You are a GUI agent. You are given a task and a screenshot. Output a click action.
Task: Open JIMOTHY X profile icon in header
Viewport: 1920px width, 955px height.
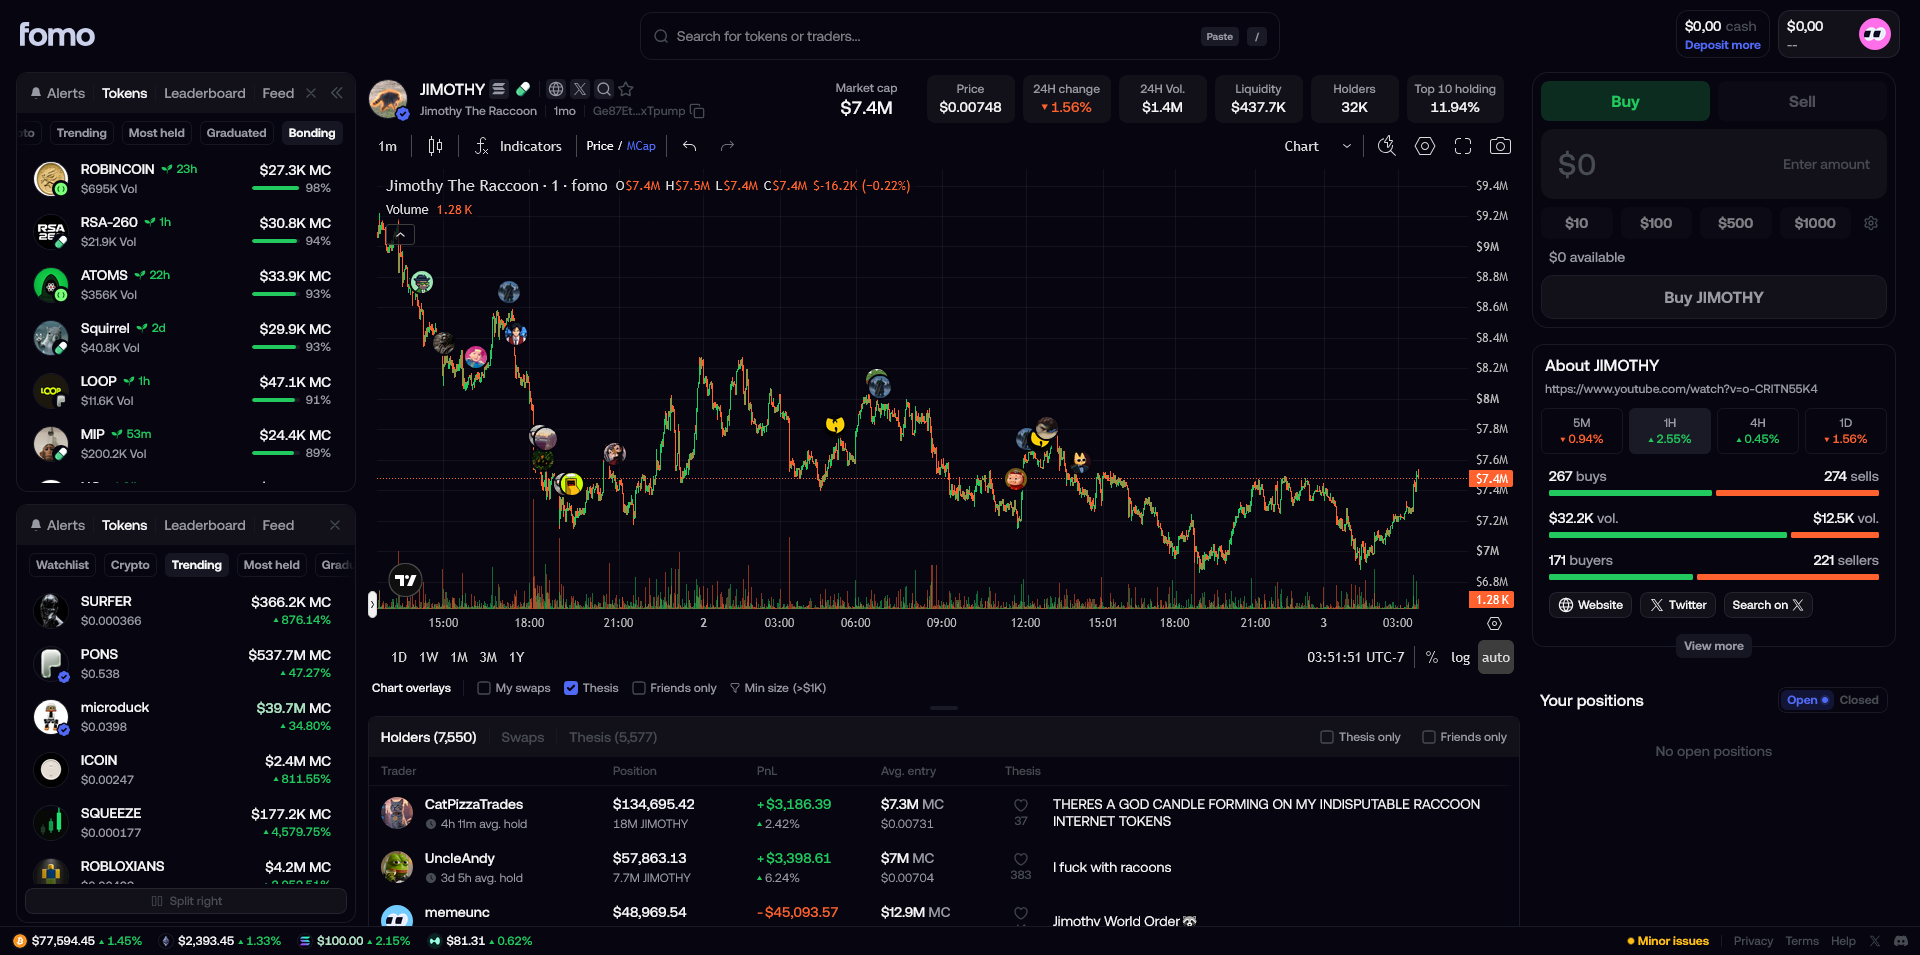580,89
